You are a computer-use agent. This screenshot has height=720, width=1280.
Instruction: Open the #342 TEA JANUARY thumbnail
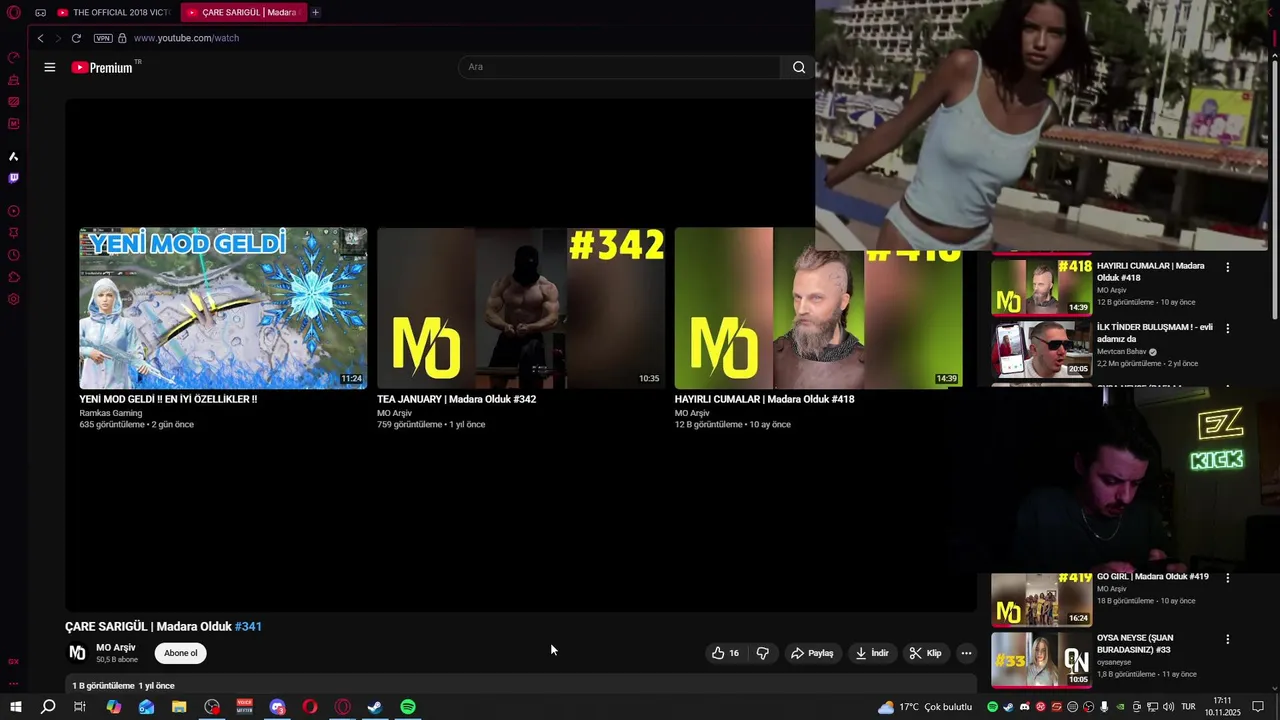[521, 308]
